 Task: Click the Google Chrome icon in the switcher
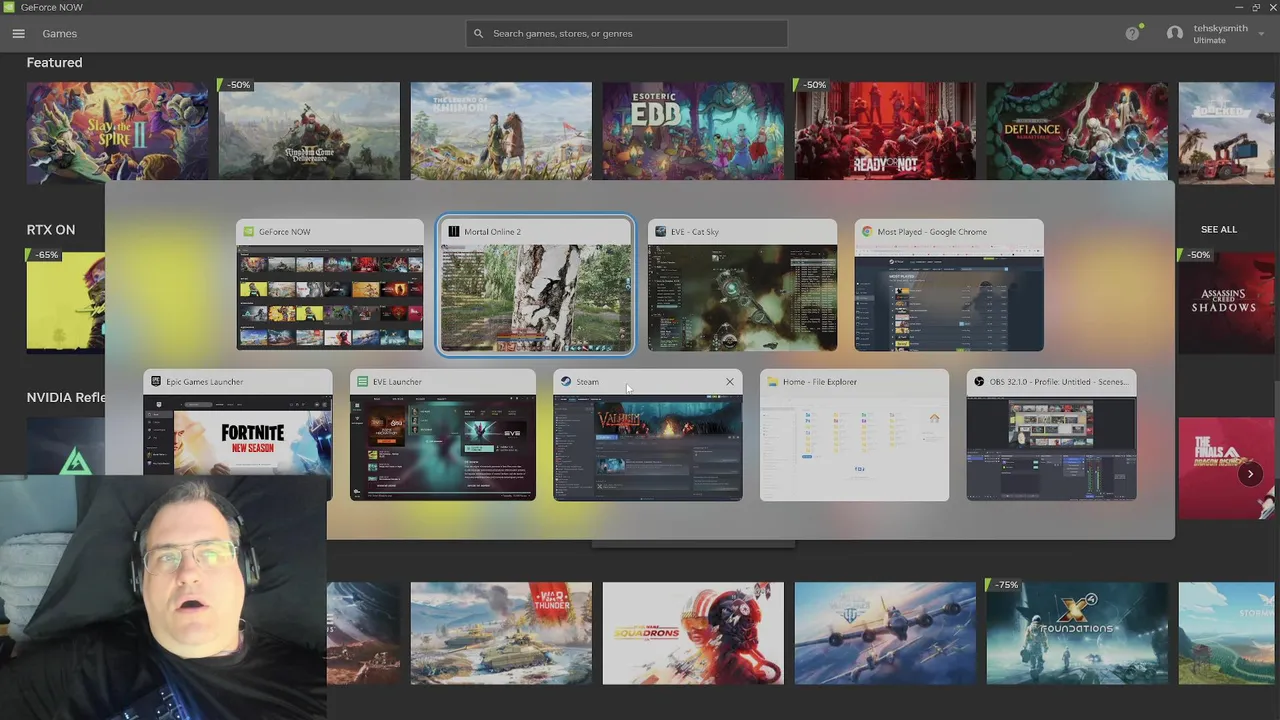(867, 231)
